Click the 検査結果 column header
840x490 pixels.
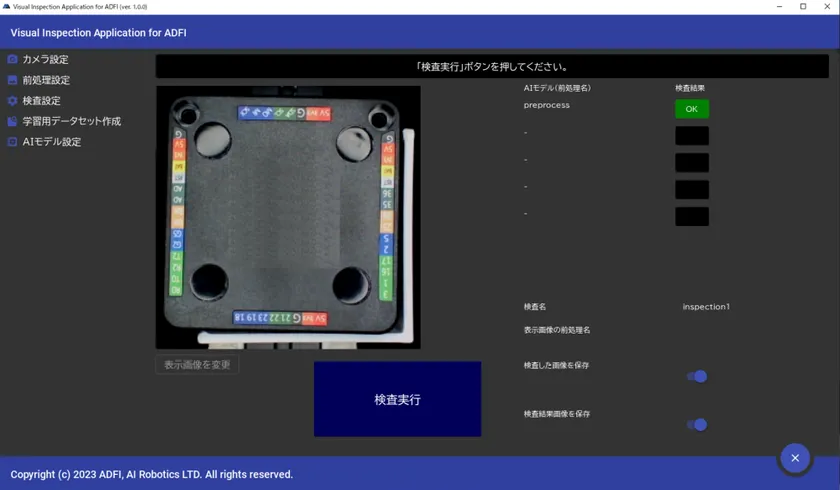point(690,88)
